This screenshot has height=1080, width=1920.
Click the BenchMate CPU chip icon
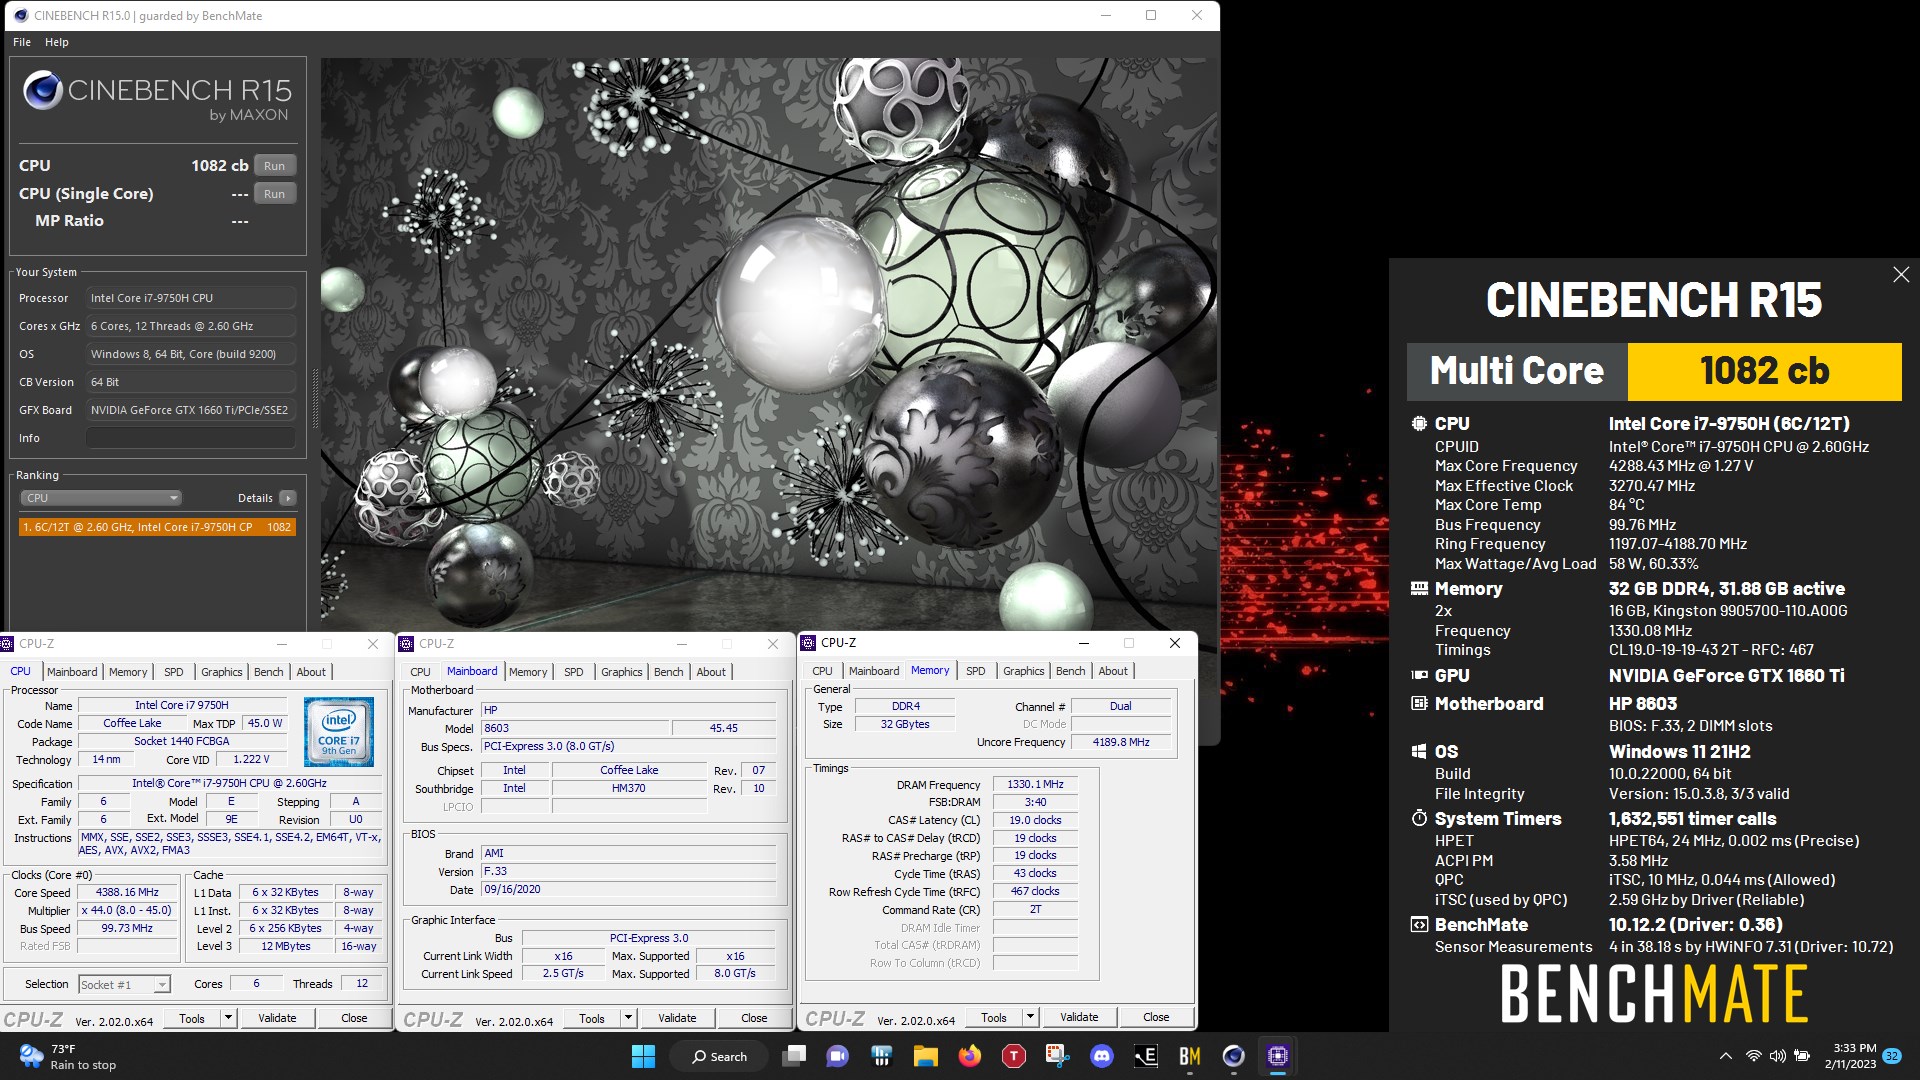point(1419,424)
